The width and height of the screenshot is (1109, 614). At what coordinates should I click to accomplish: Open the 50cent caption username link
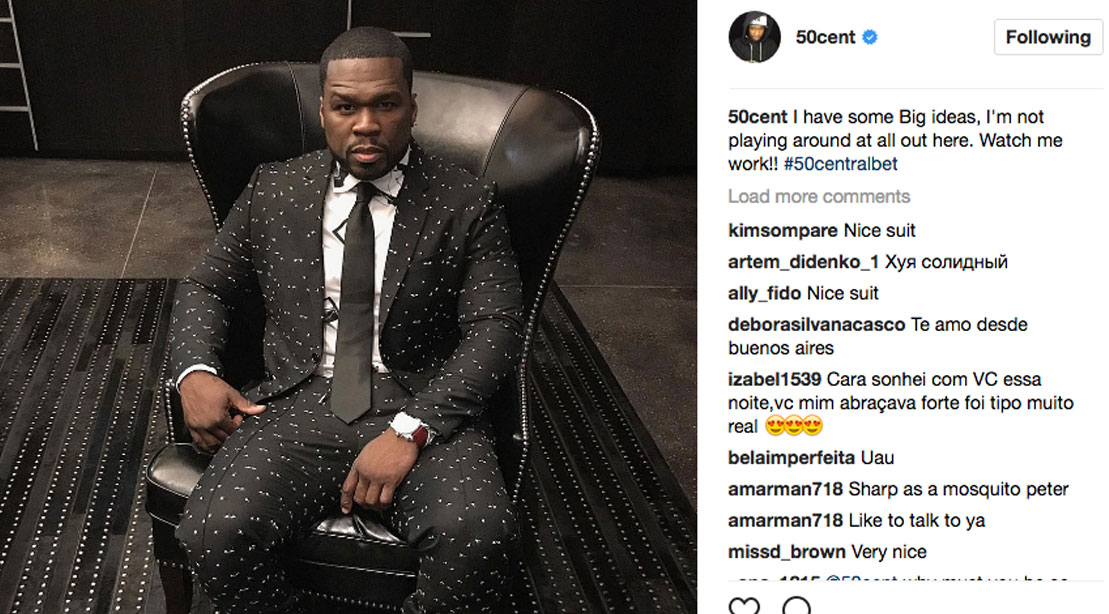click(x=757, y=117)
